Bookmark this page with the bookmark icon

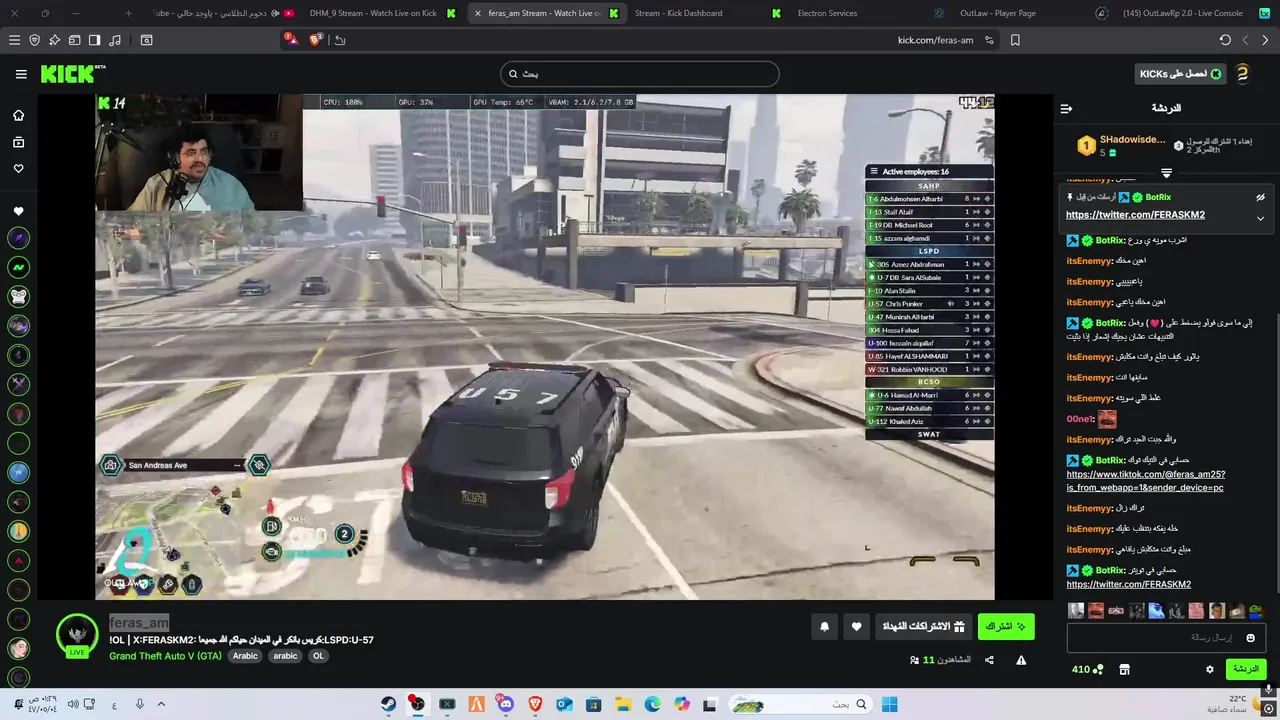(1015, 40)
